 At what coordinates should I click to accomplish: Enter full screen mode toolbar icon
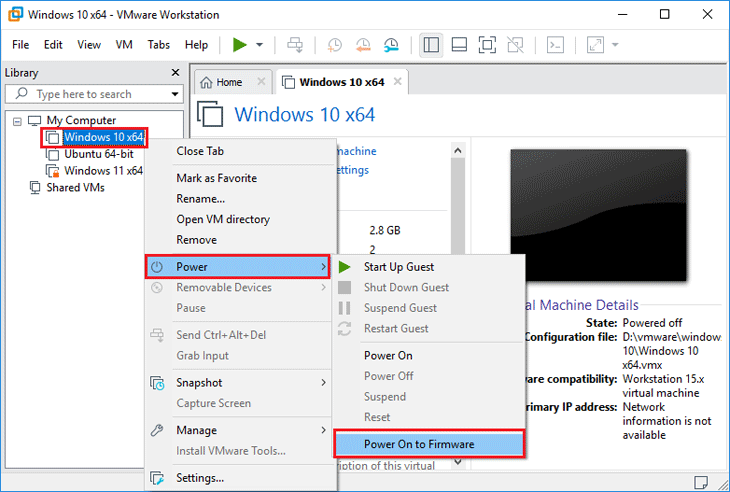coord(487,45)
